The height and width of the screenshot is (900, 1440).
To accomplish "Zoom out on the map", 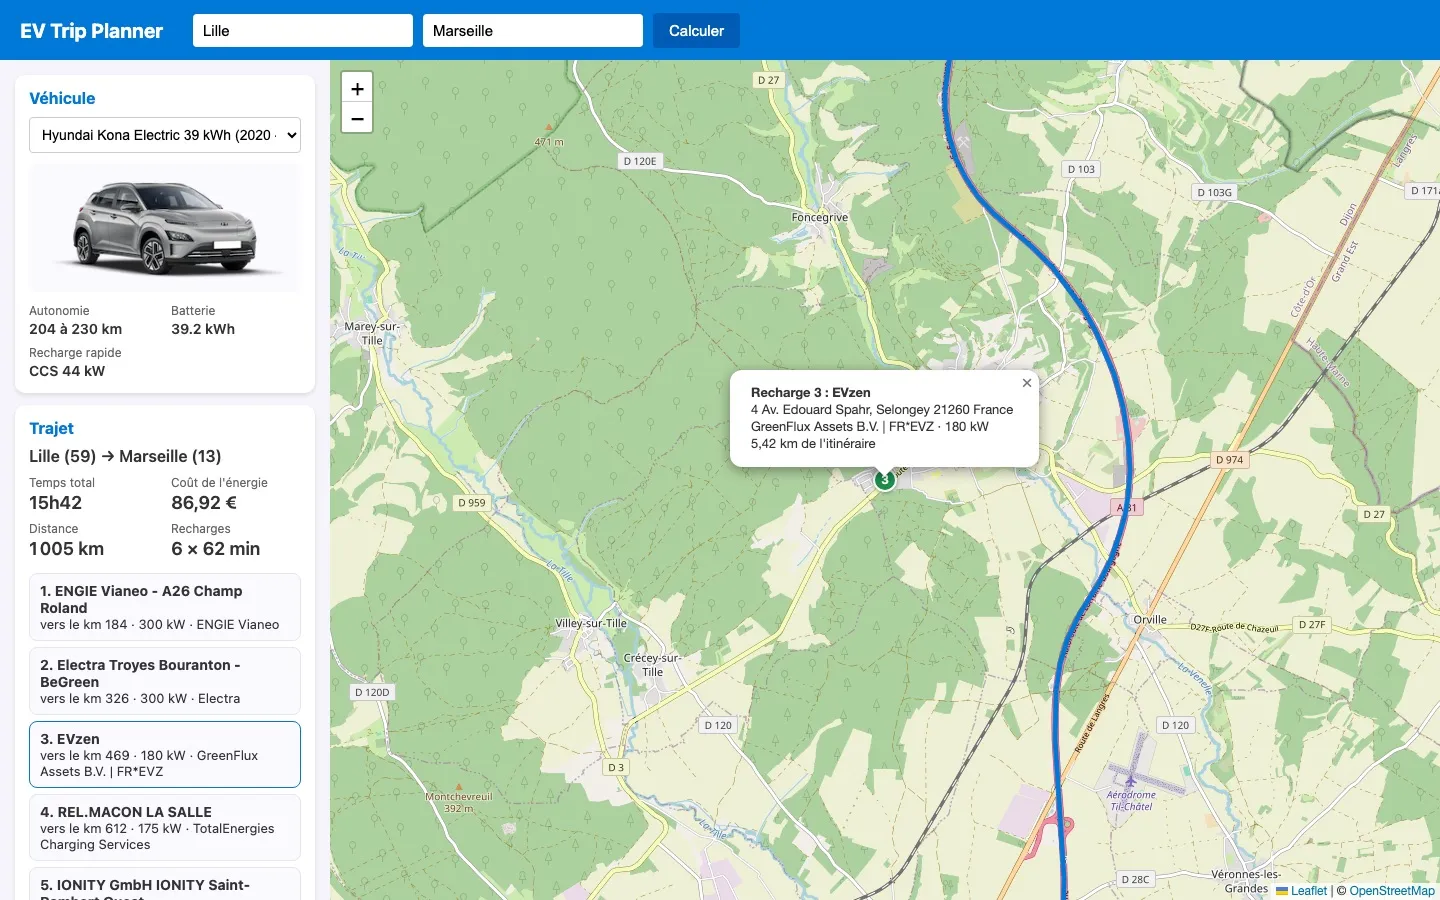I will coord(357,118).
